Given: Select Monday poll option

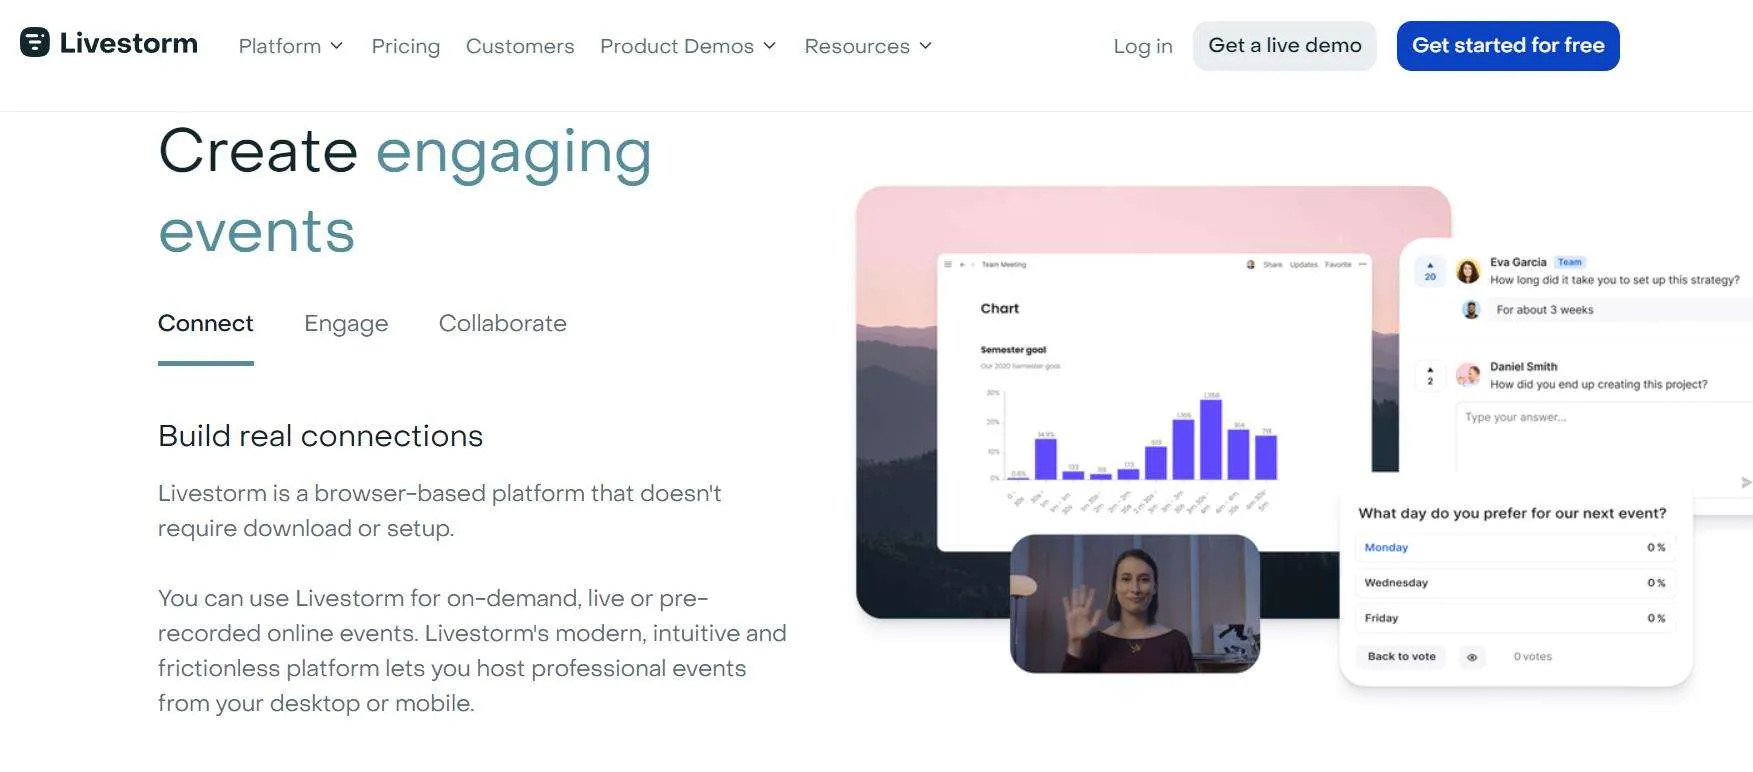Looking at the screenshot, I should 1514,548.
